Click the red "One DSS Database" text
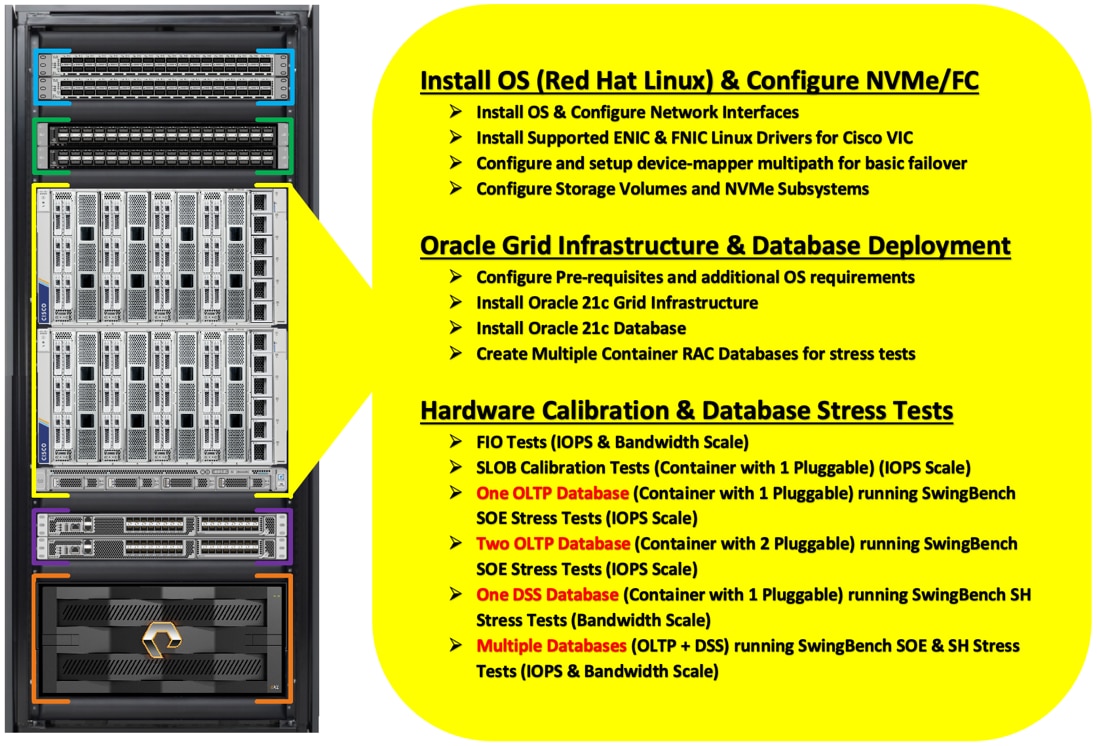 (x=547, y=595)
